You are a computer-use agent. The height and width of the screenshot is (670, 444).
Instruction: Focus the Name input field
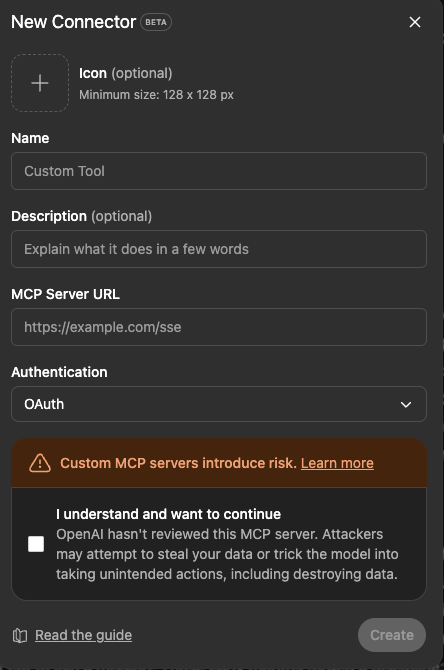pyautogui.click(x=219, y=171)
